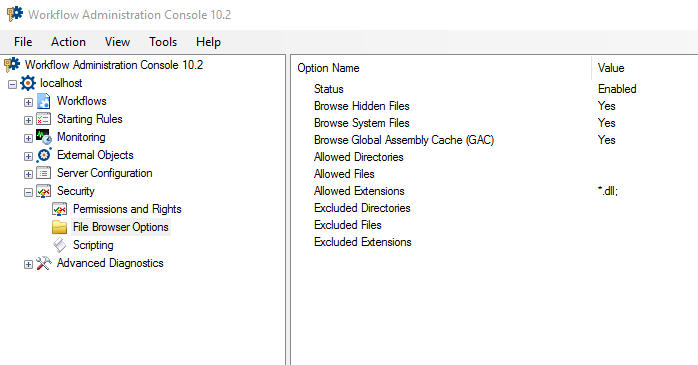Click the Scripting node icon
Viewport: 698px width, 365px height.
[x=60, y=245]
